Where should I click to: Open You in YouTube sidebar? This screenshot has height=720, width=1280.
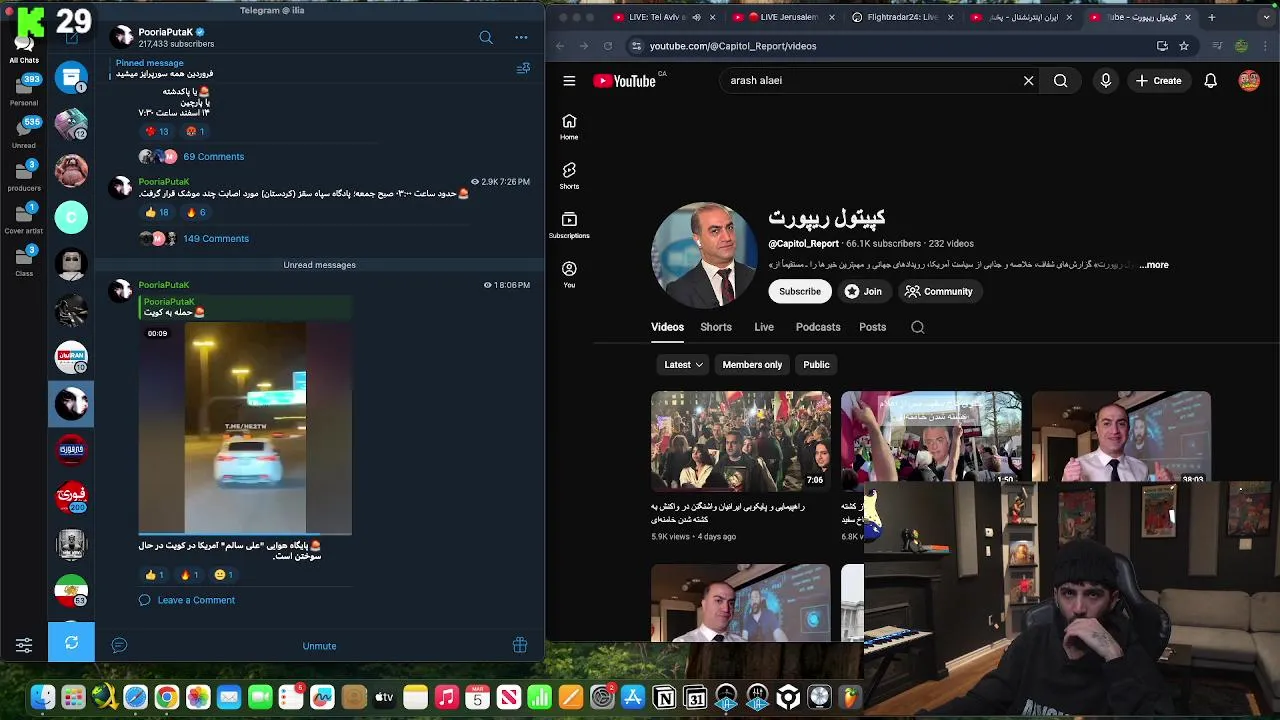point(569,274)
